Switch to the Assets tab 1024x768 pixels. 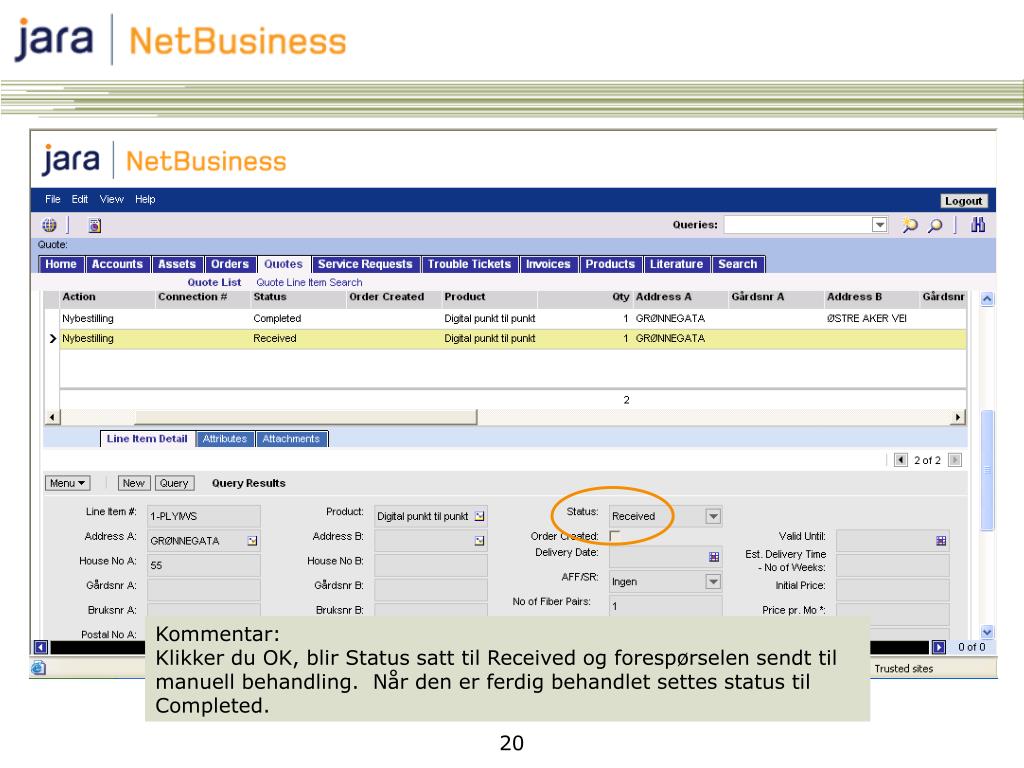[177, 264]
